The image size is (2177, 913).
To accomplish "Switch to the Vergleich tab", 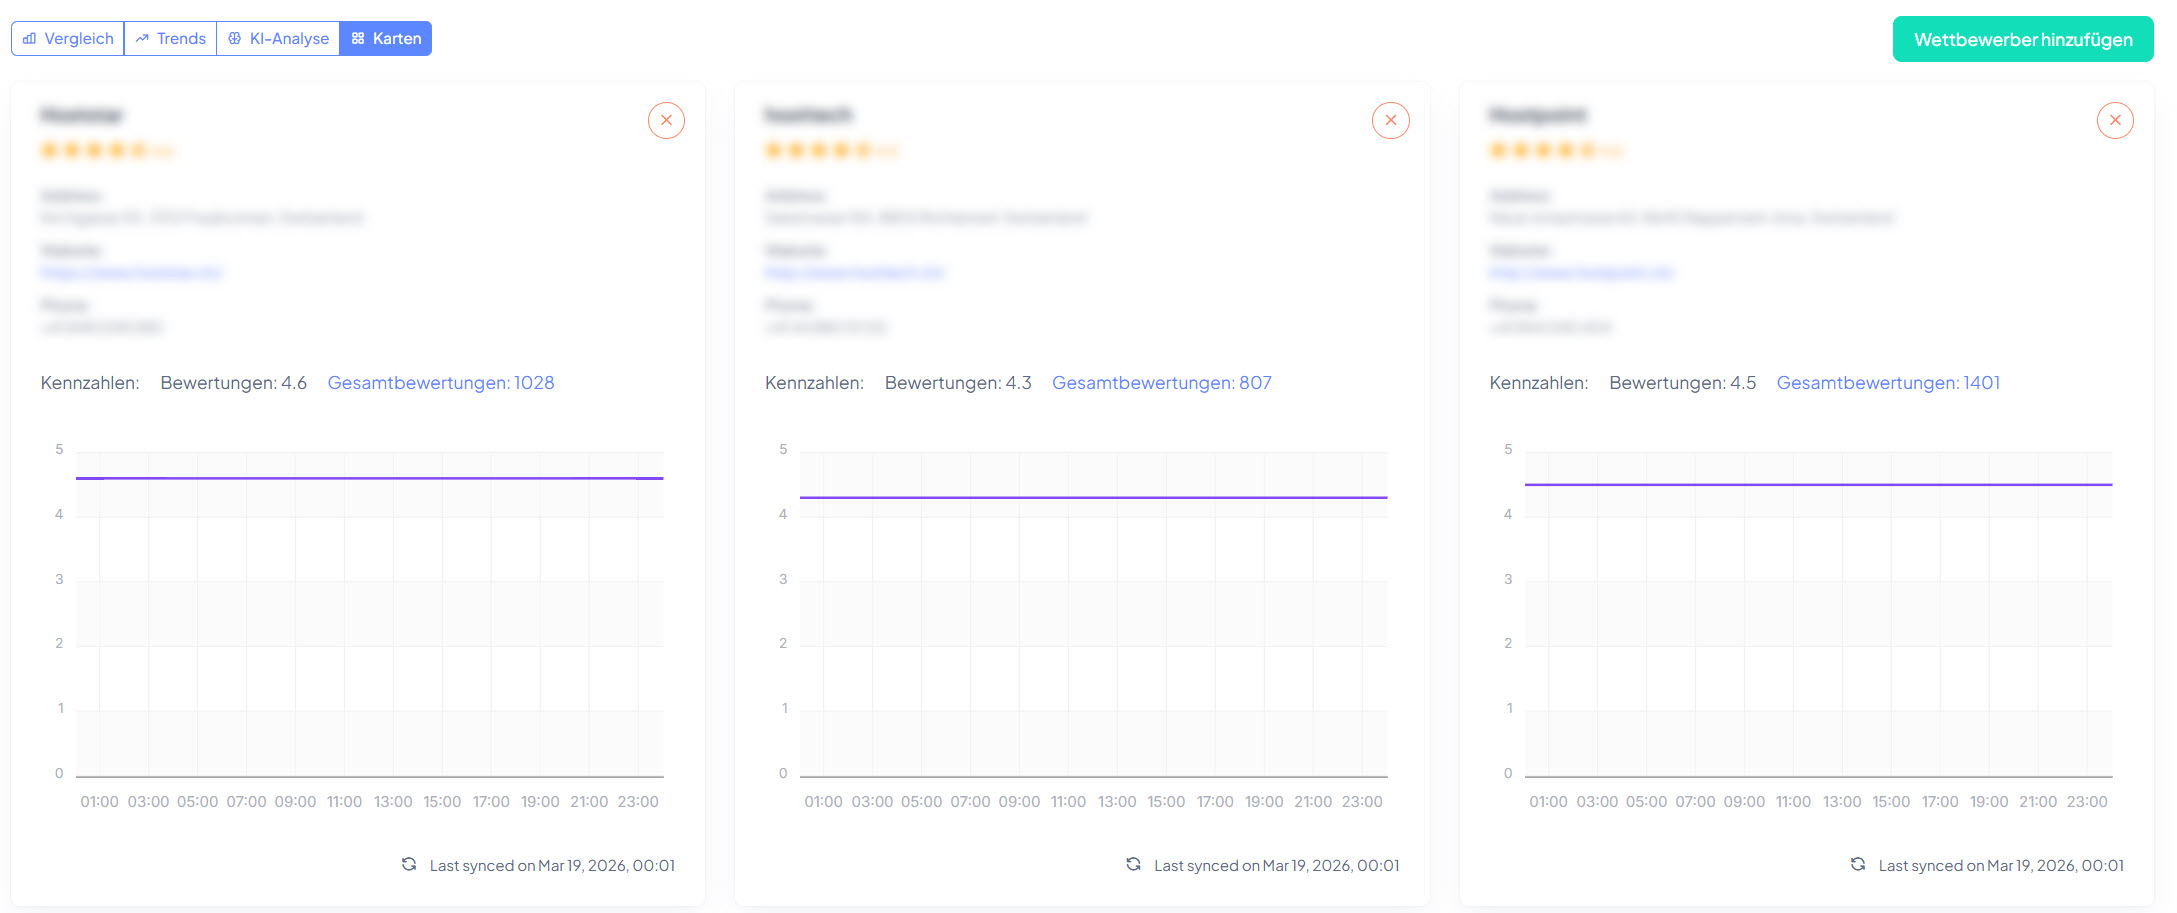I will (68, 39).
